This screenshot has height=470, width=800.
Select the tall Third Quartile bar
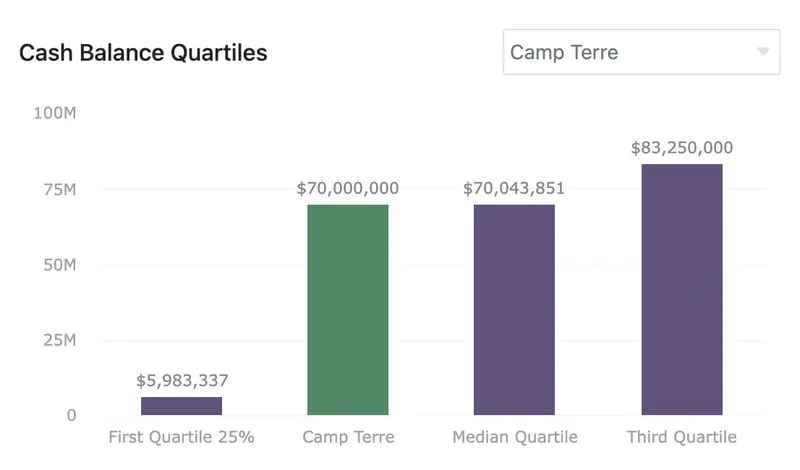pos(681,290)
